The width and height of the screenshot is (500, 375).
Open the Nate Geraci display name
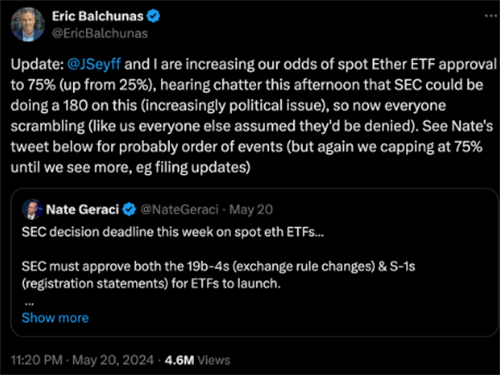pyautogui.click(x=82, y=209)
